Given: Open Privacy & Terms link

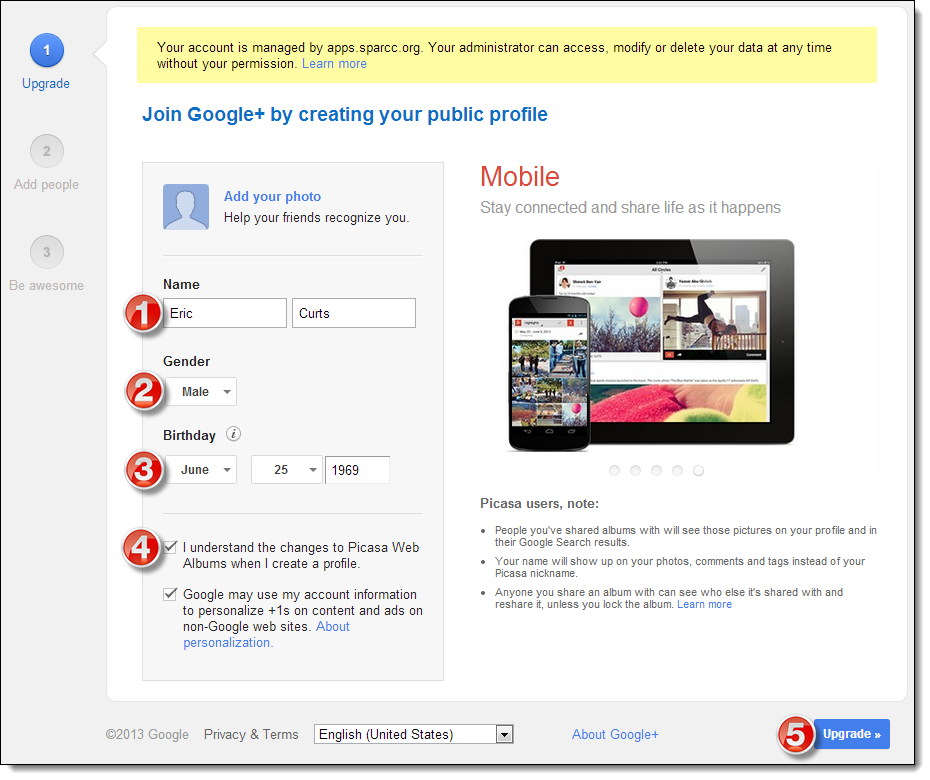Looking at the screenshot, I should coord(251,734).
